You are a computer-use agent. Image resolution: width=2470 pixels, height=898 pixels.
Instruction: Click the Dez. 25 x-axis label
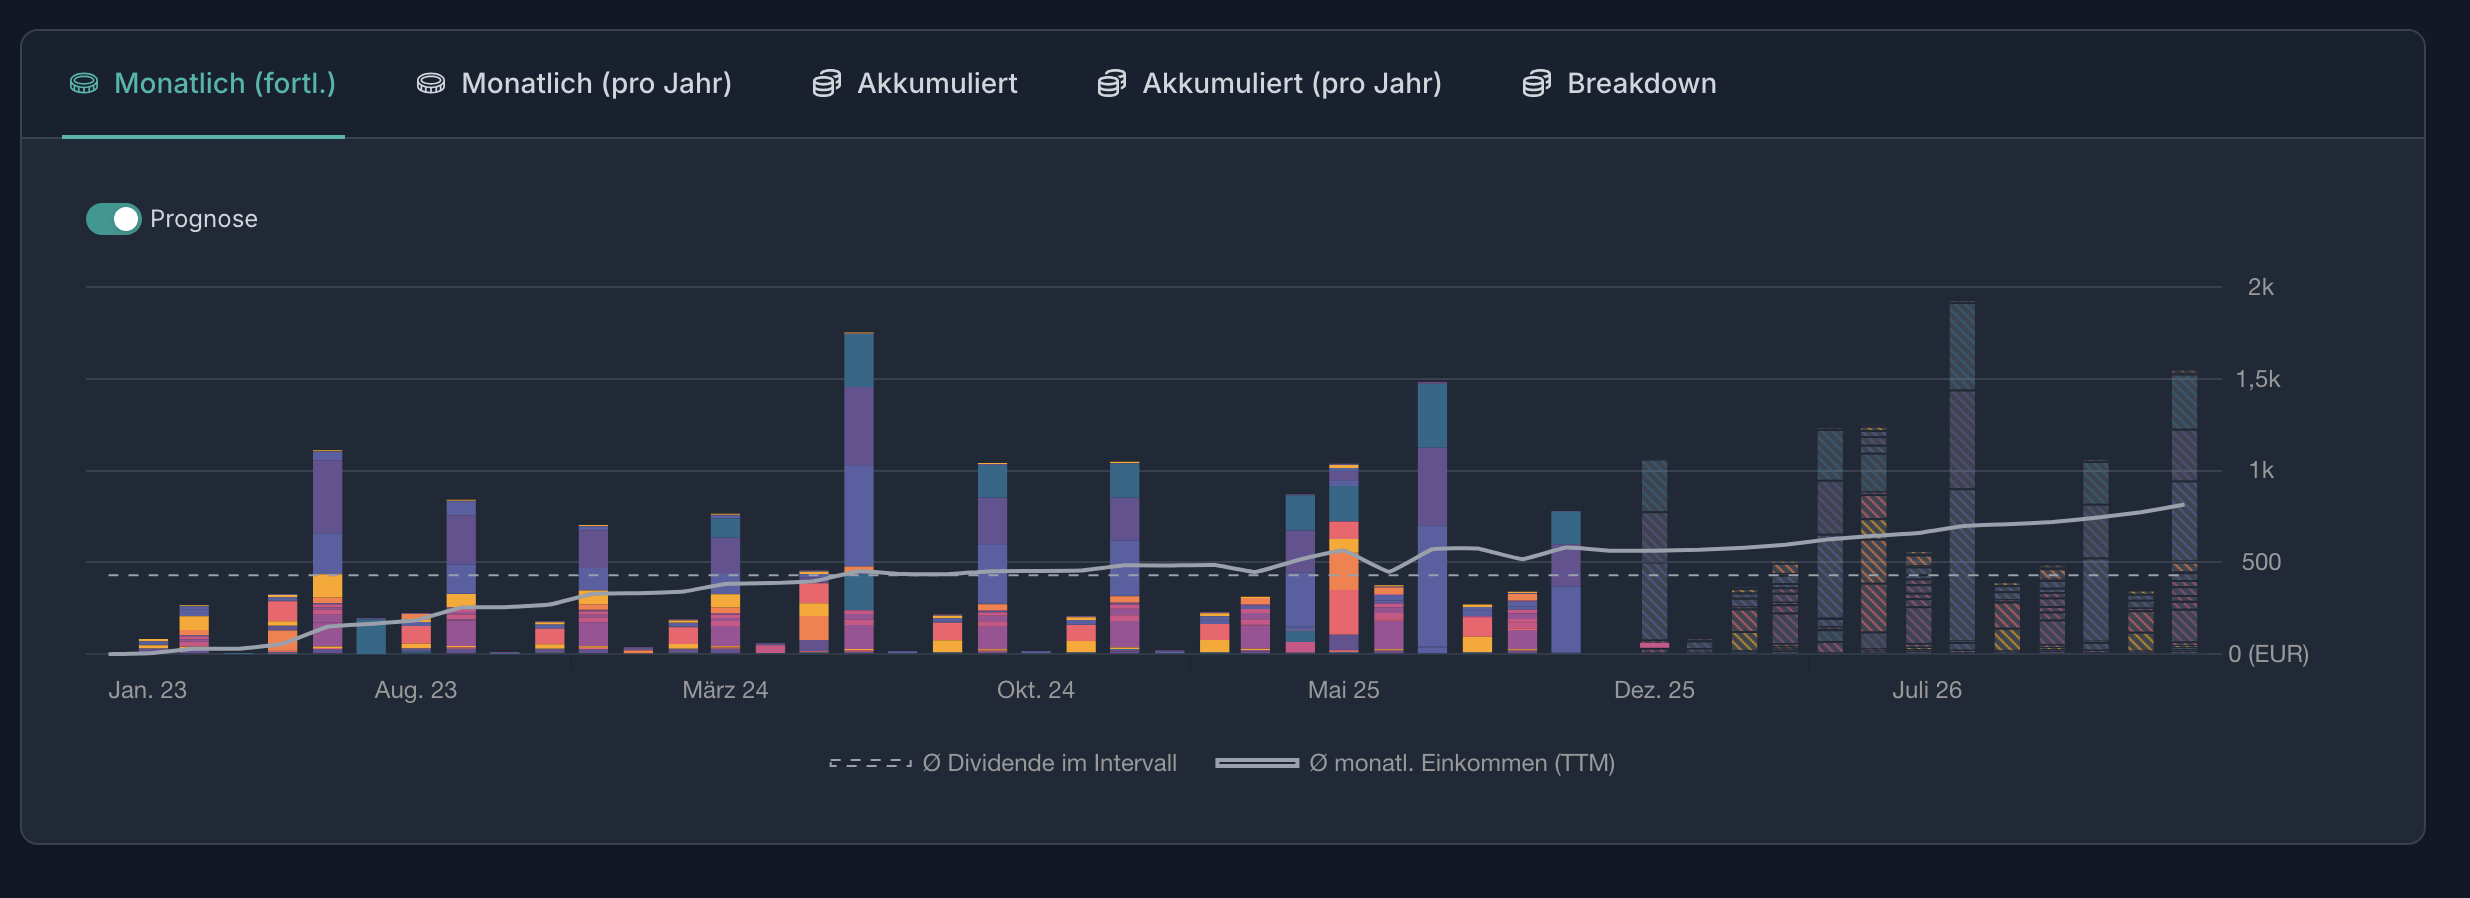click(1654, 690)
